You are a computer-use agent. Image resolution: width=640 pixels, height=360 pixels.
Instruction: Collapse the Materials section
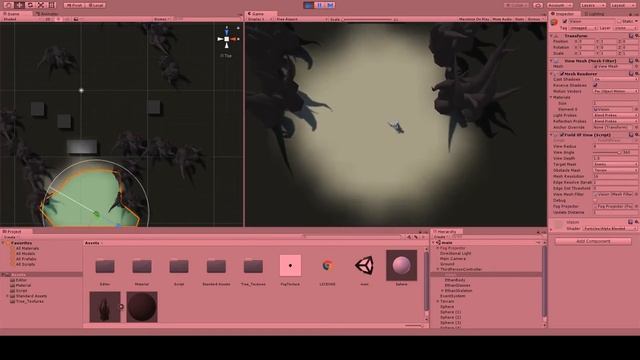pos(551,97)
